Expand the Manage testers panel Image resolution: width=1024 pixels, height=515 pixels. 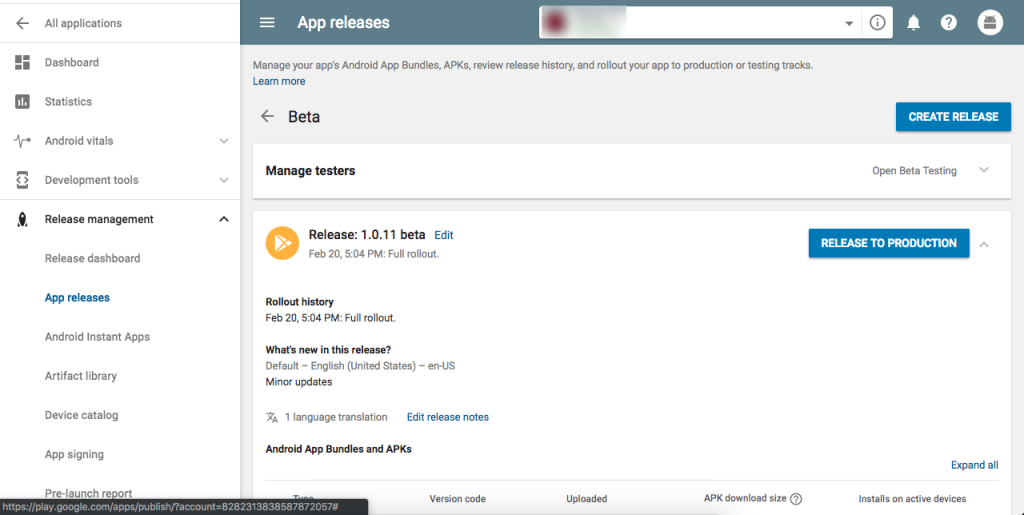coord(984,170)
